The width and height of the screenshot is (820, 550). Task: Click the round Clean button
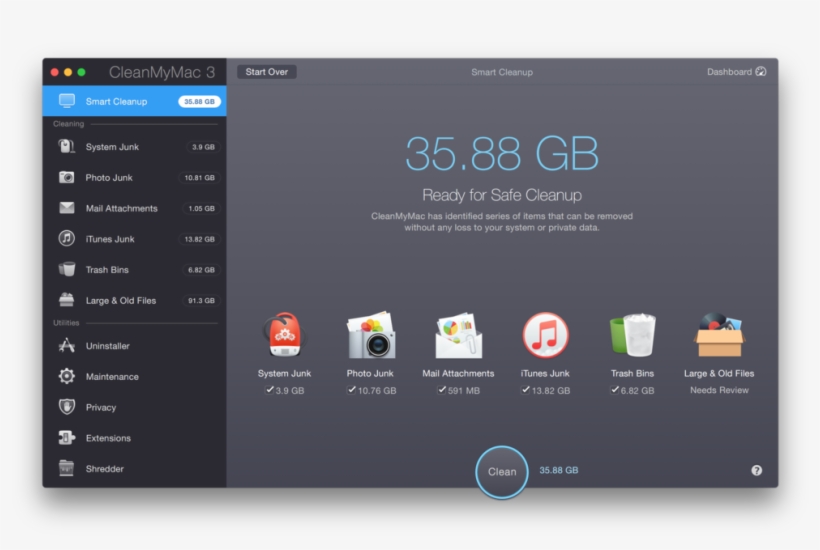pyautogui.click(x=502, y=472)
